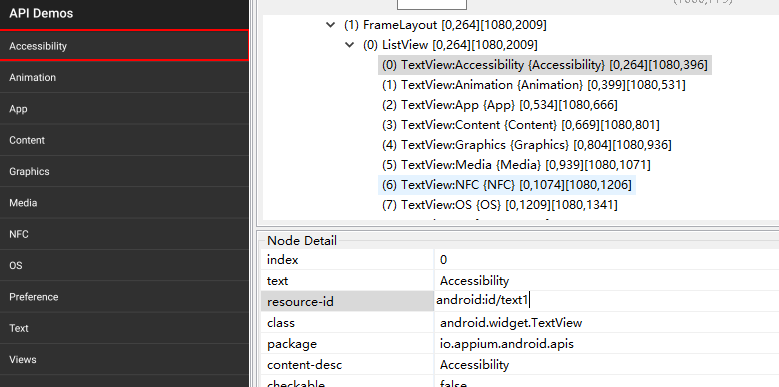Select TextView:Animation node in hierarchy tree

click(x=534, y=85)
